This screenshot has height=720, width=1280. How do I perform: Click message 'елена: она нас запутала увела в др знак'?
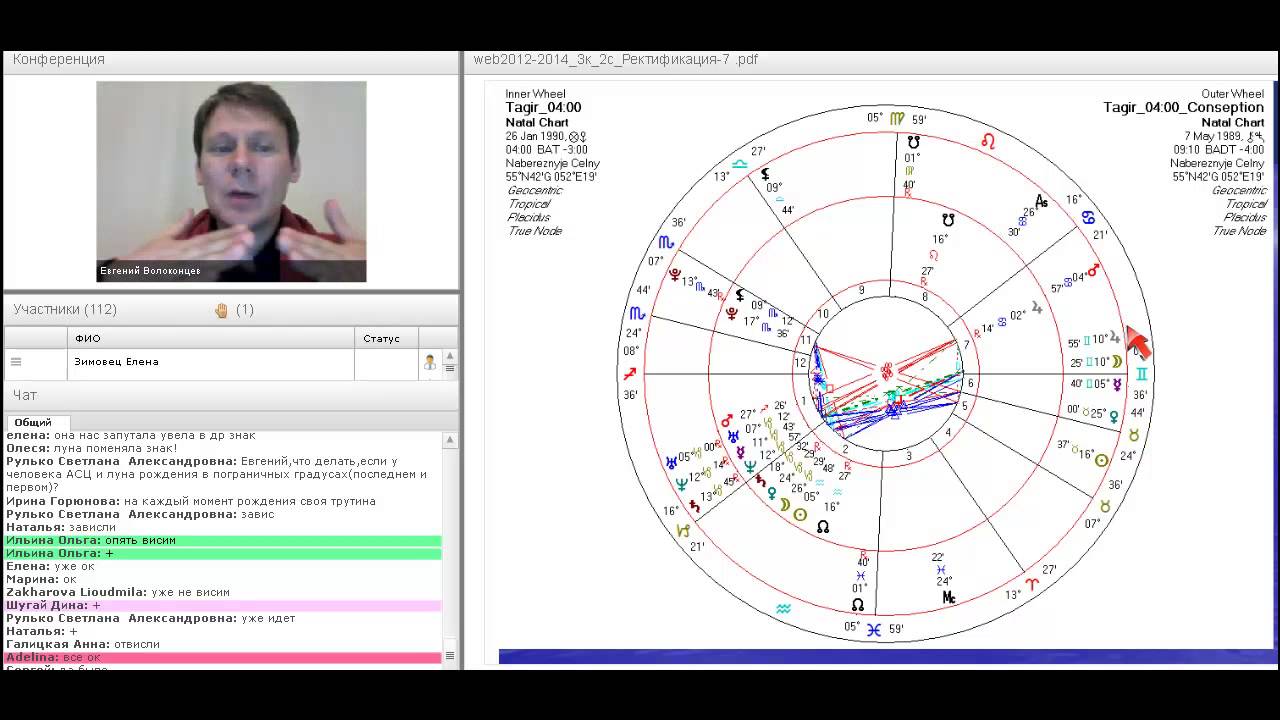[x=131, y=436]
